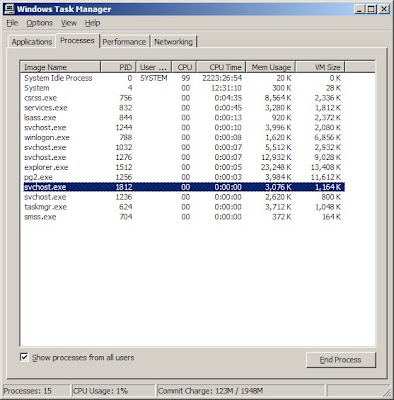The height and width of the screenshot is (400, 394).
Task: Toggle Show processes from all users checkbox
Action: click(x=24, y=357)
